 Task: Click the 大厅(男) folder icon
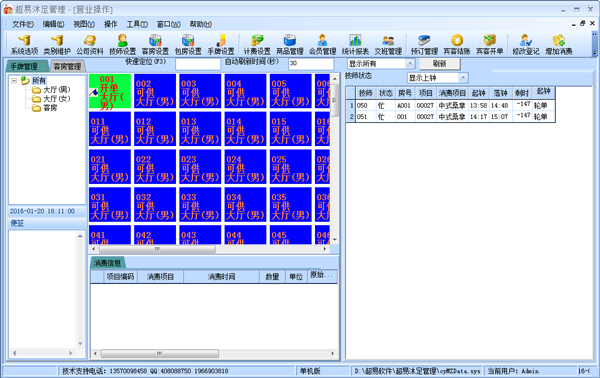pos(36,90)
